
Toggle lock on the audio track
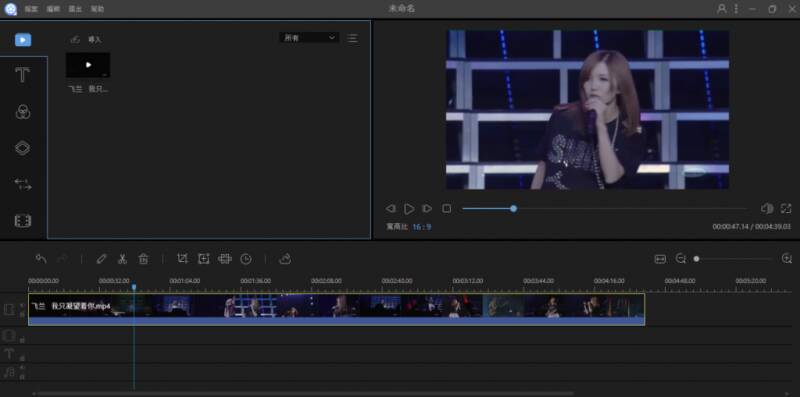(22, 377)
